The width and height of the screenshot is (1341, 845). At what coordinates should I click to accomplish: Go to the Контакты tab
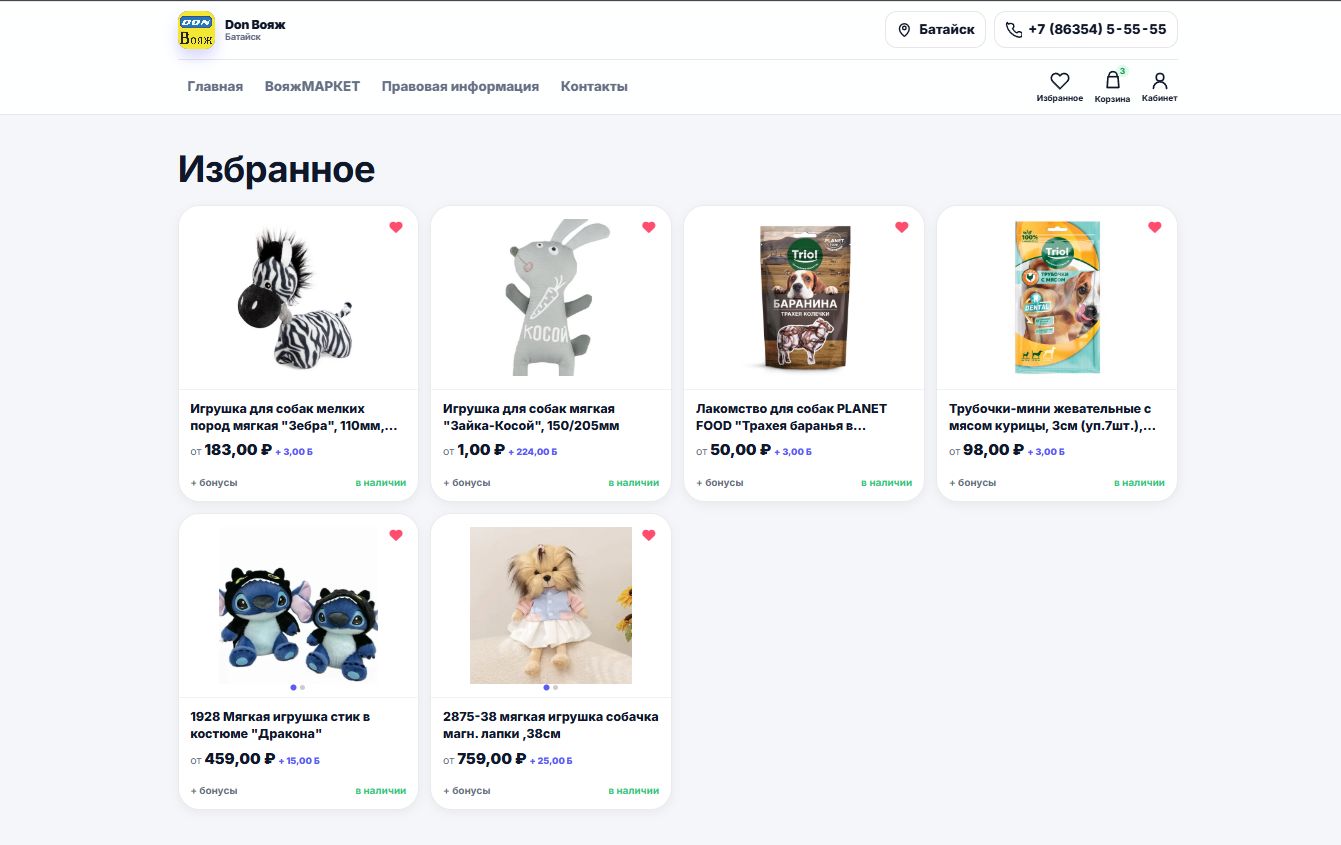[x=594, y=86]
